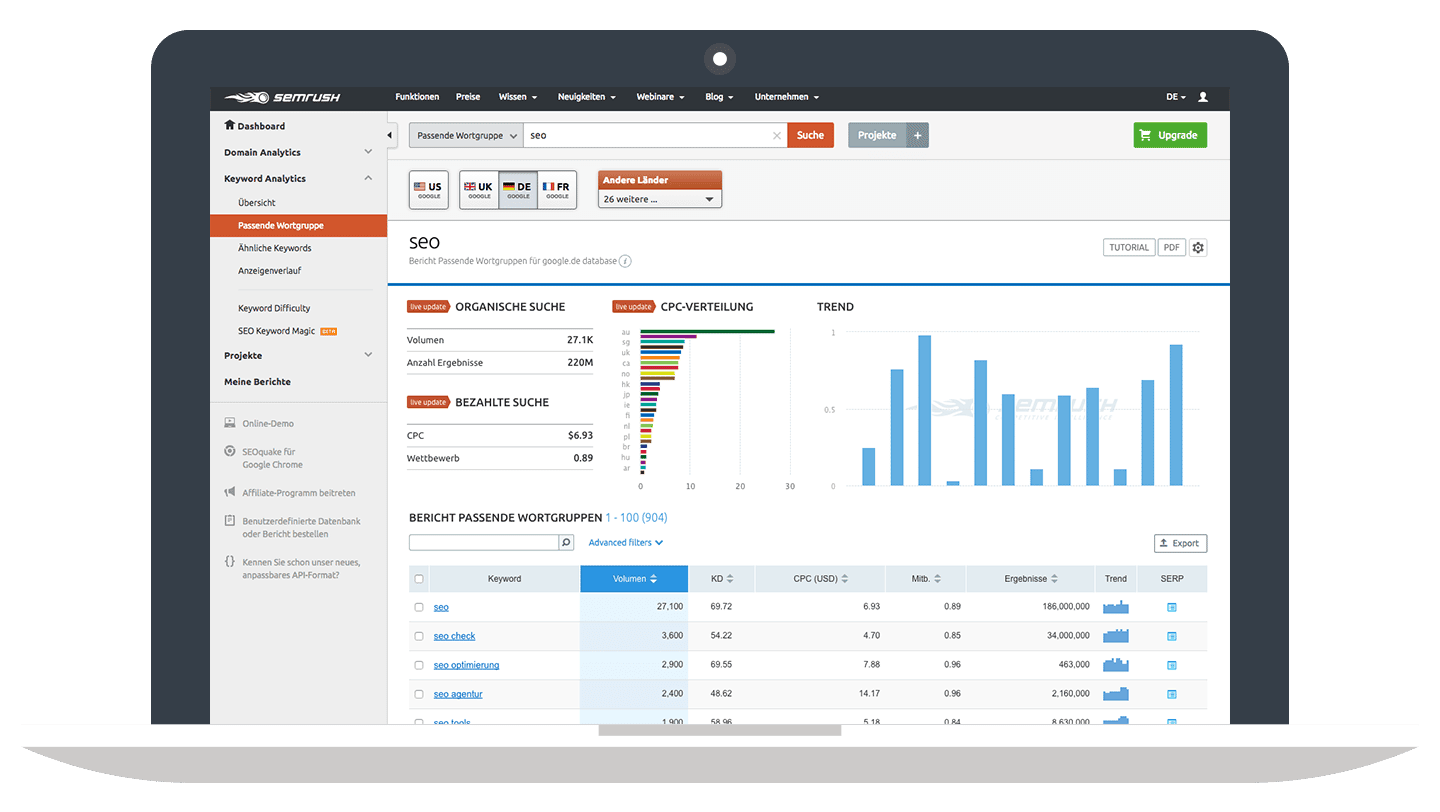
Task: Click trend chart for seo row
Action: pyautogui.click(x=1115, y=607)
